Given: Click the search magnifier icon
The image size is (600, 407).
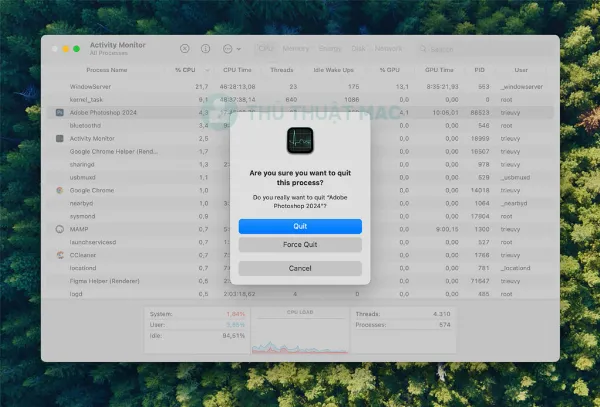Looking at the screenshot, I should [423, 49].
